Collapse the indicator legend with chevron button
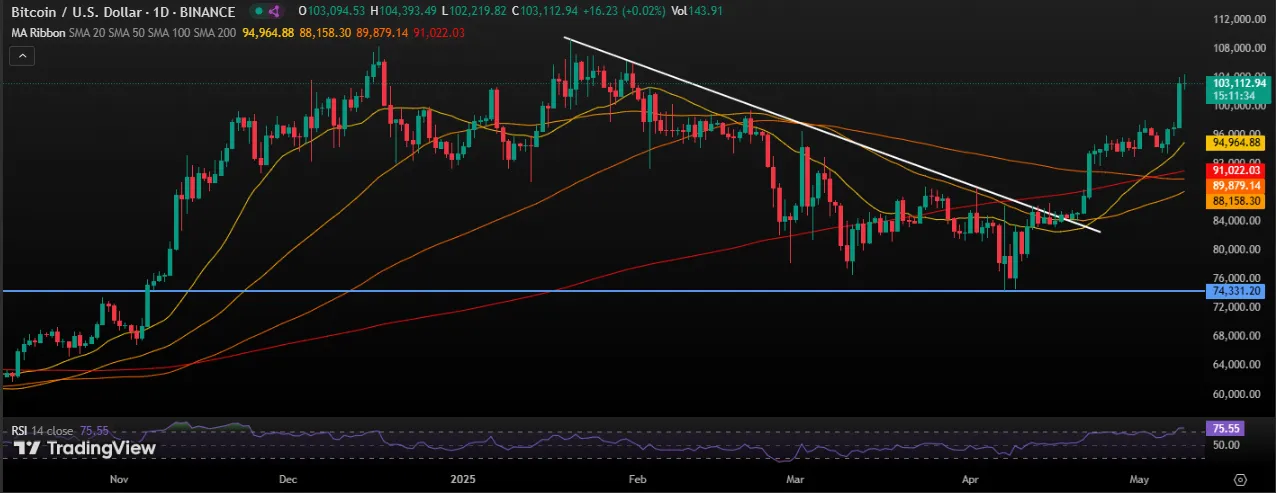This screenshot has height=493, width=1276. (20, 56)
